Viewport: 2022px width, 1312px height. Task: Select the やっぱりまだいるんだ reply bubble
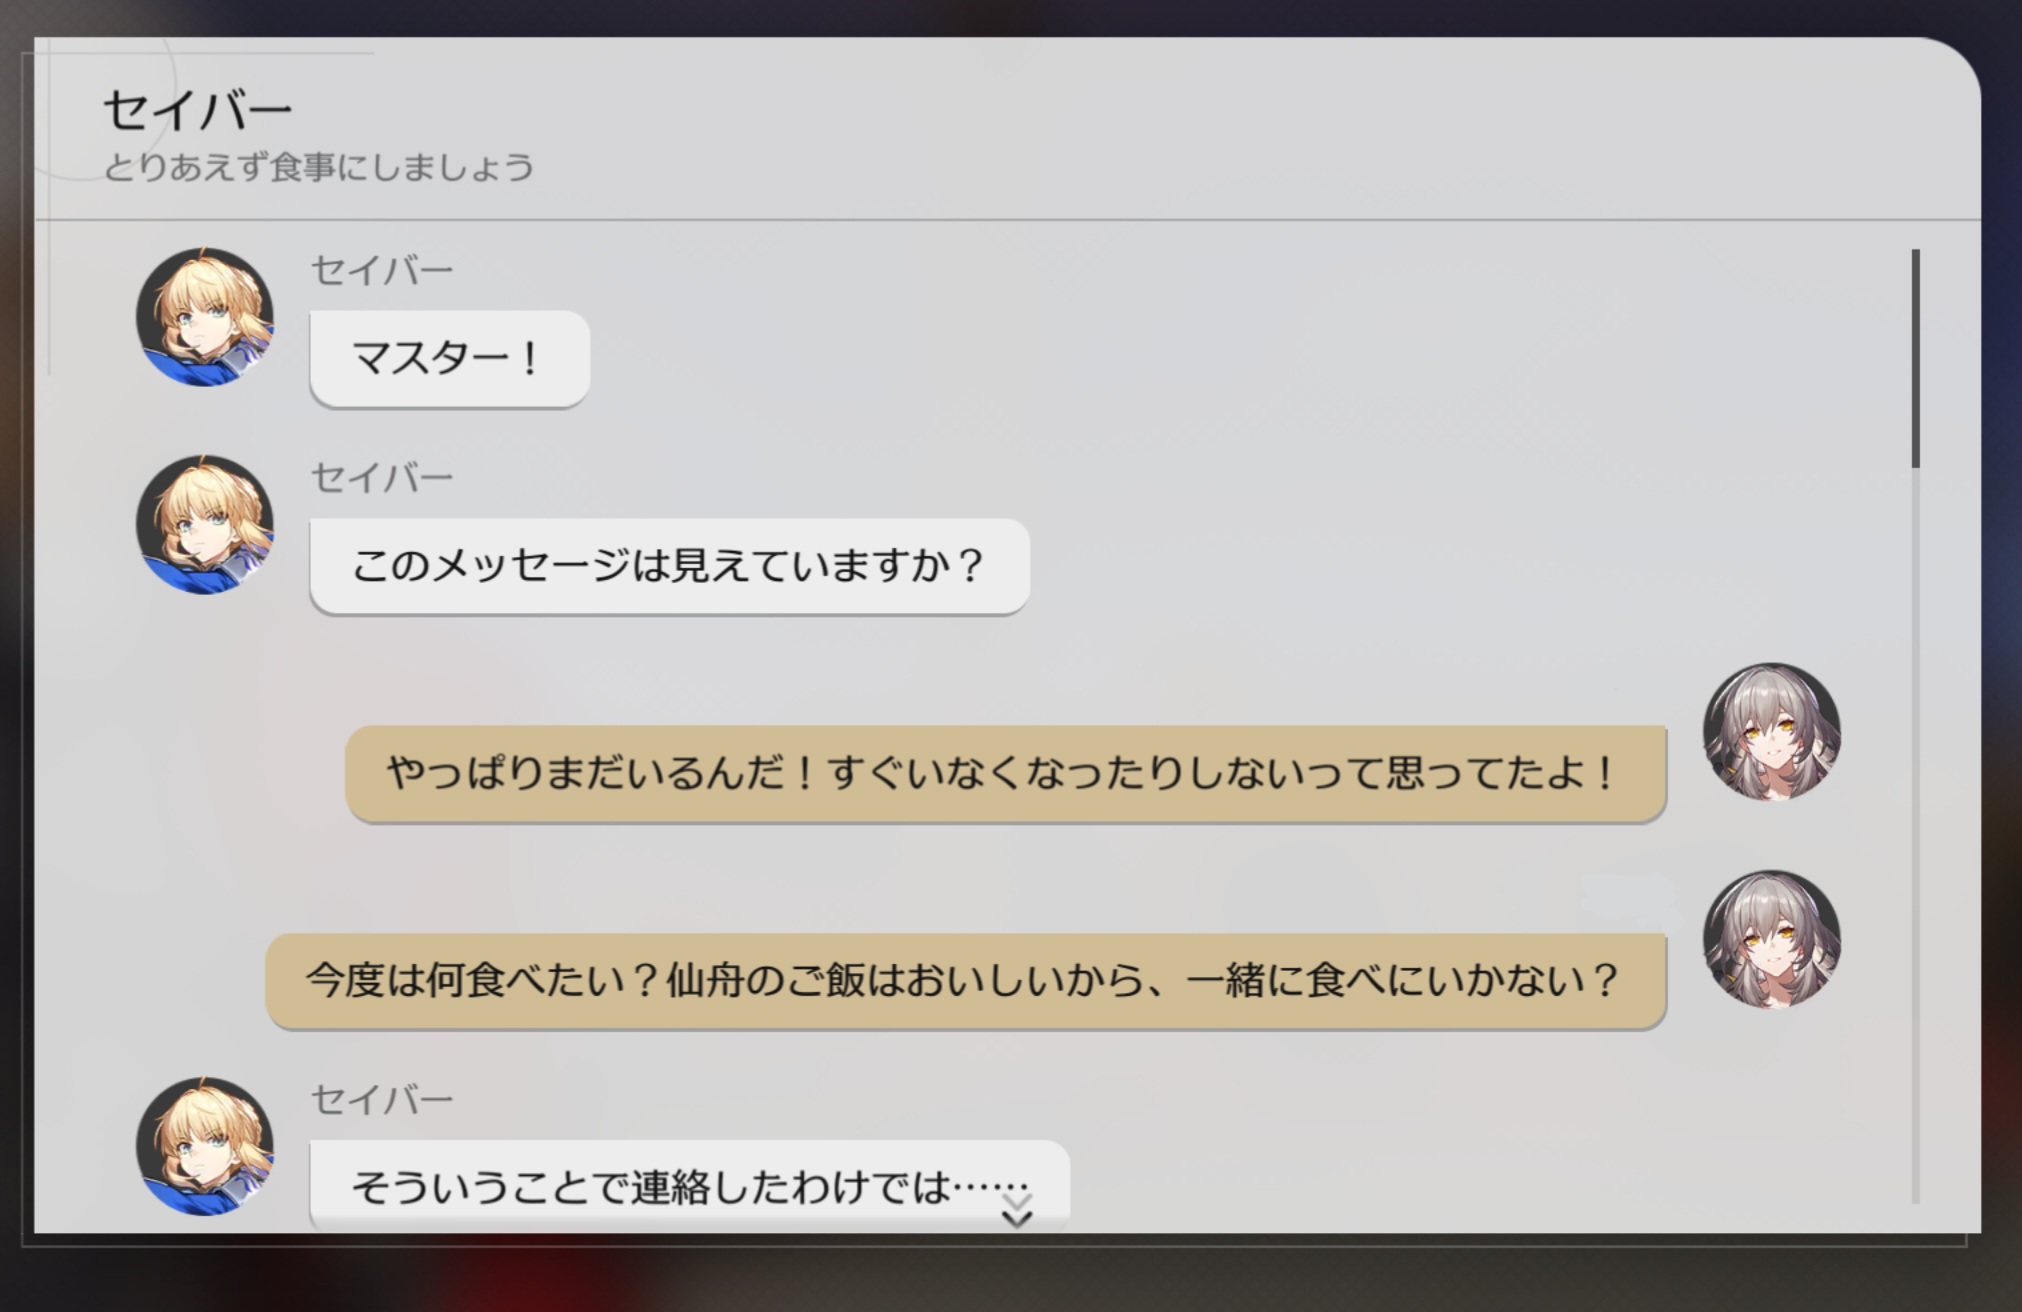click(x=1006, y=774)
